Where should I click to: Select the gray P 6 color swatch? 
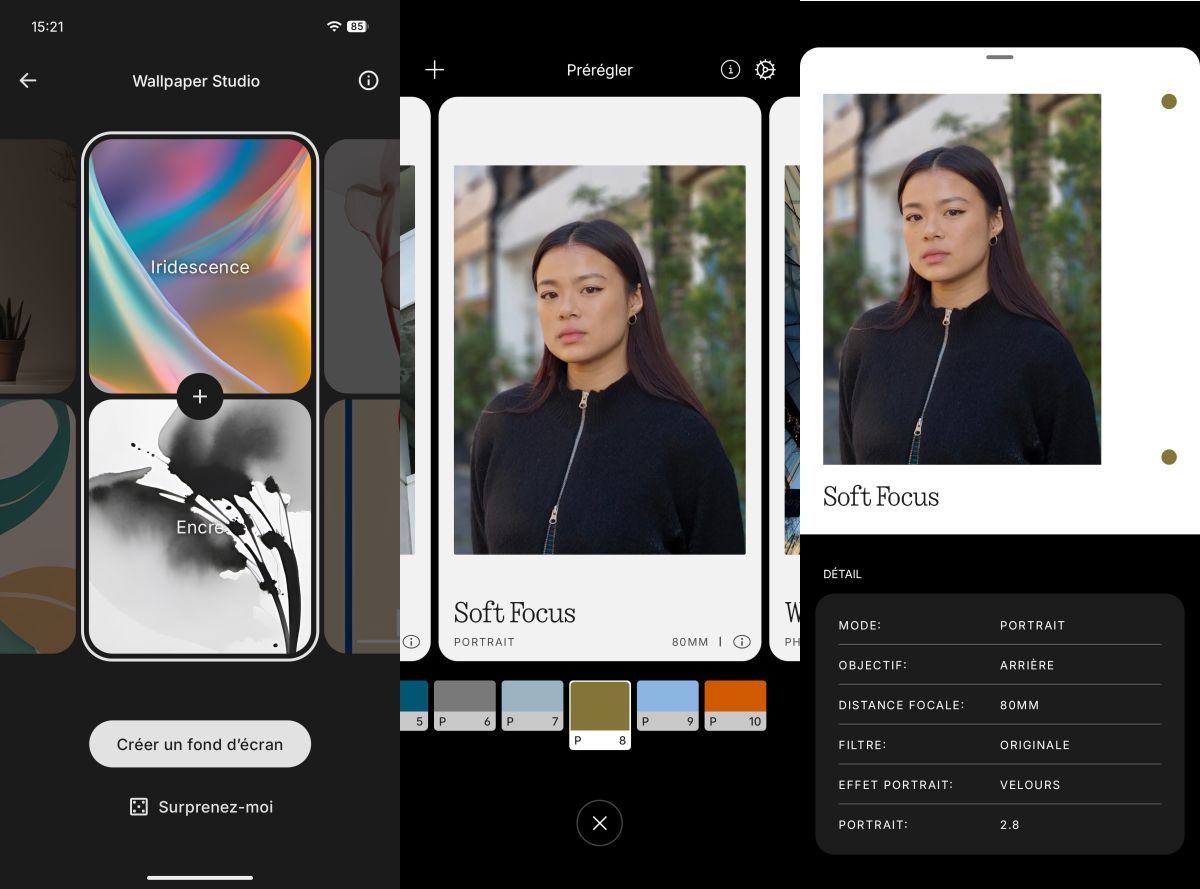[465, 706]
